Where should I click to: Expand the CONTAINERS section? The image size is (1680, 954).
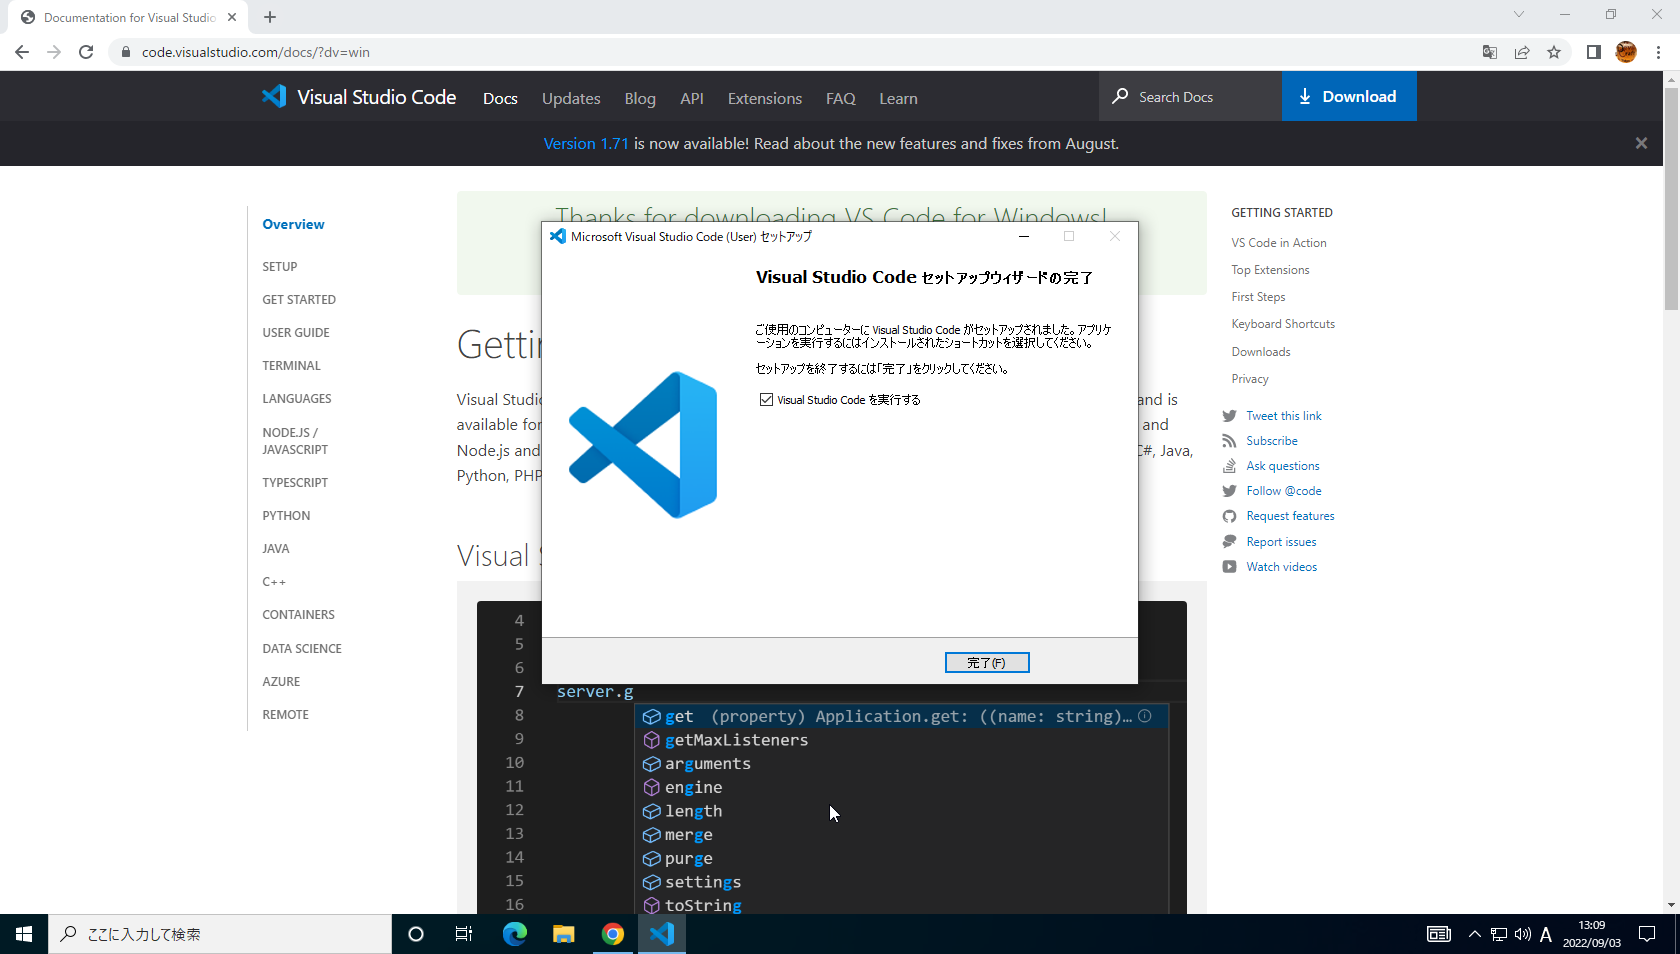pyautogui.click(x=298, y=615)
